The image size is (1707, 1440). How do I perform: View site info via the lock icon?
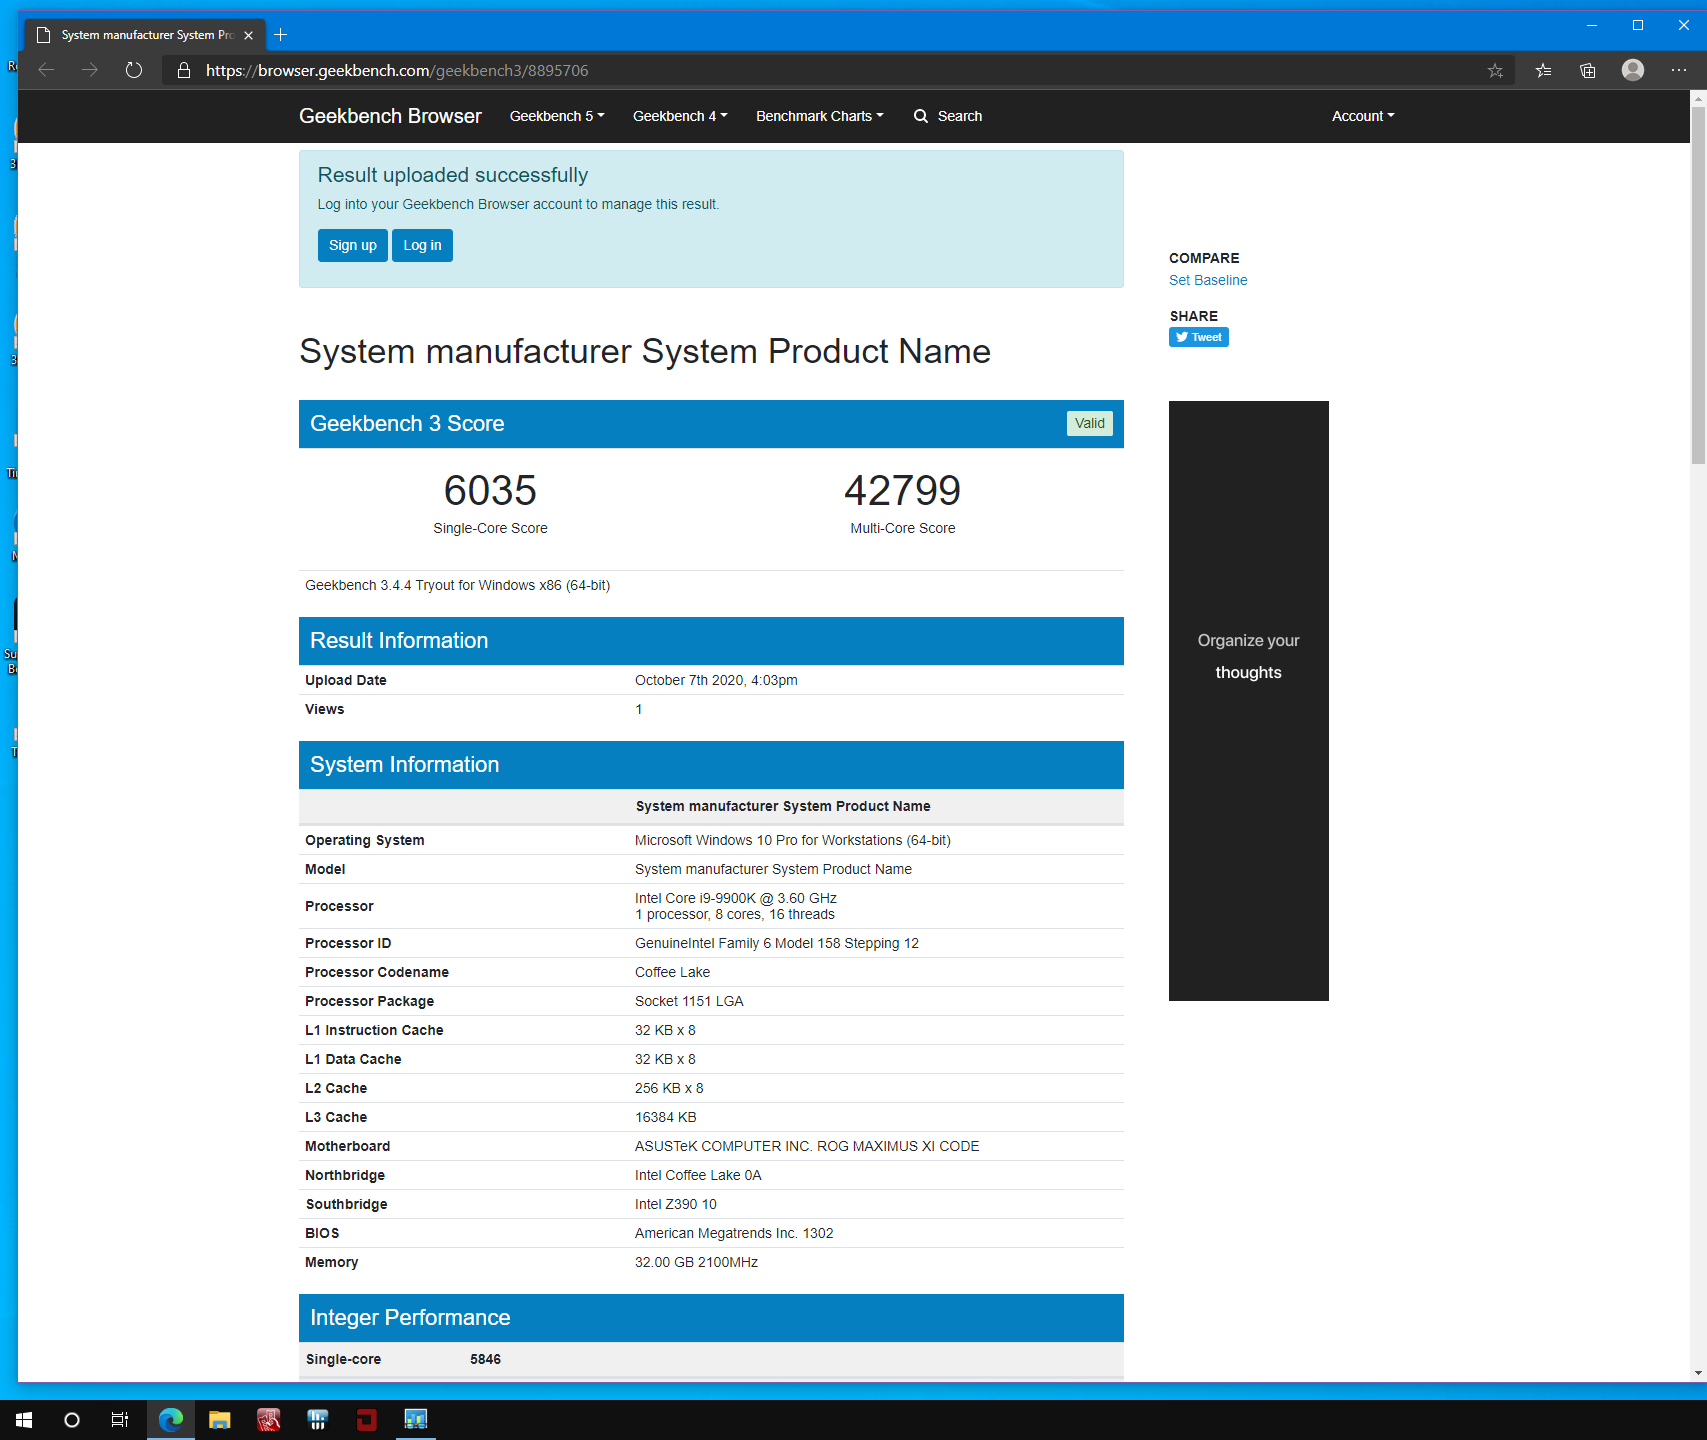click(x=184, y=70)
